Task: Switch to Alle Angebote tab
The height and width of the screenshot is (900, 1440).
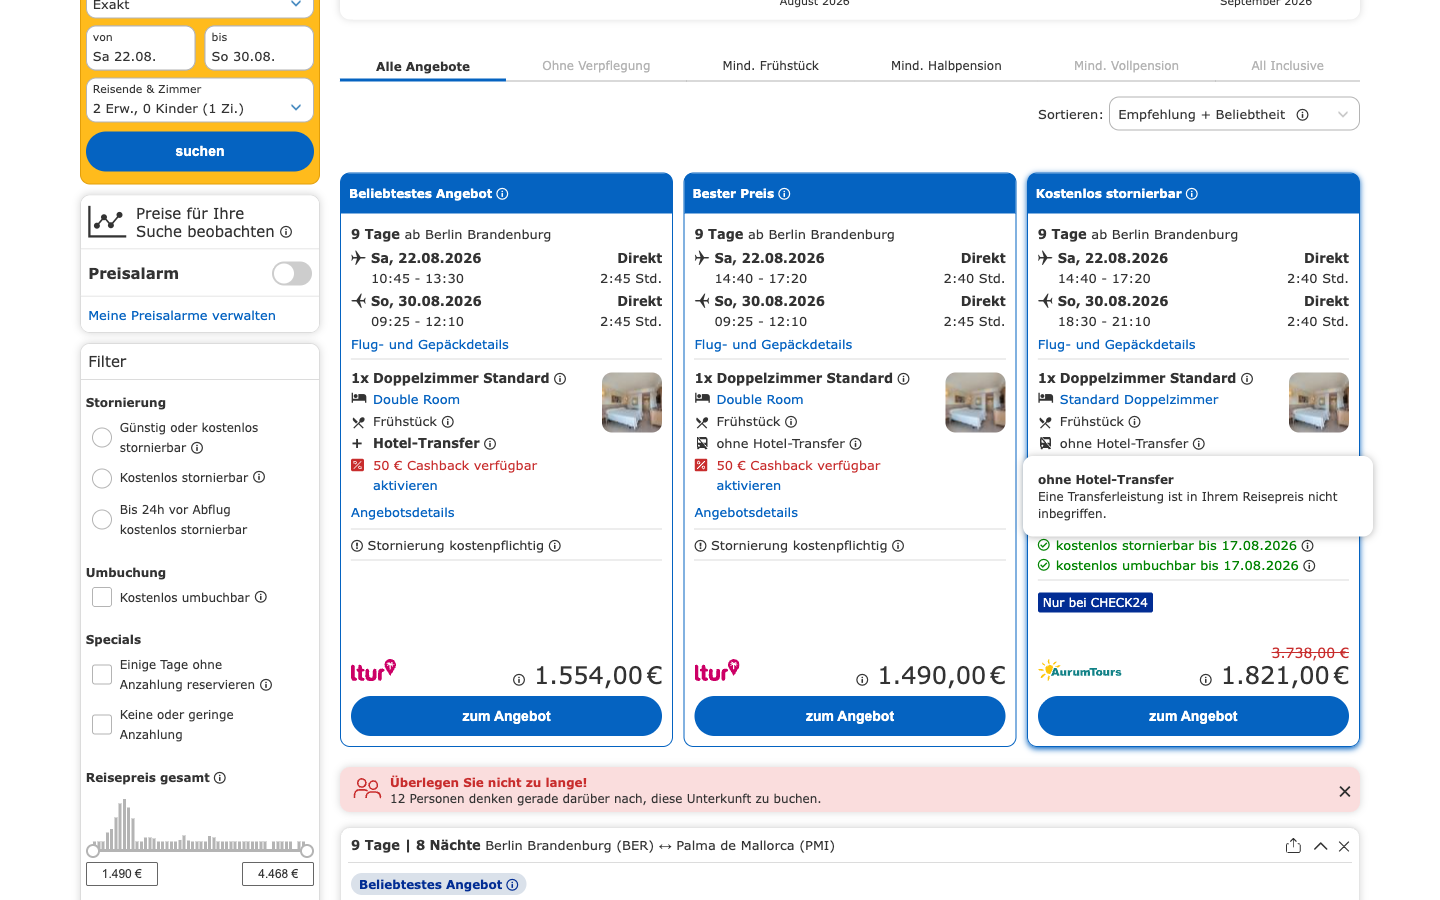Action: coord(423,67)
